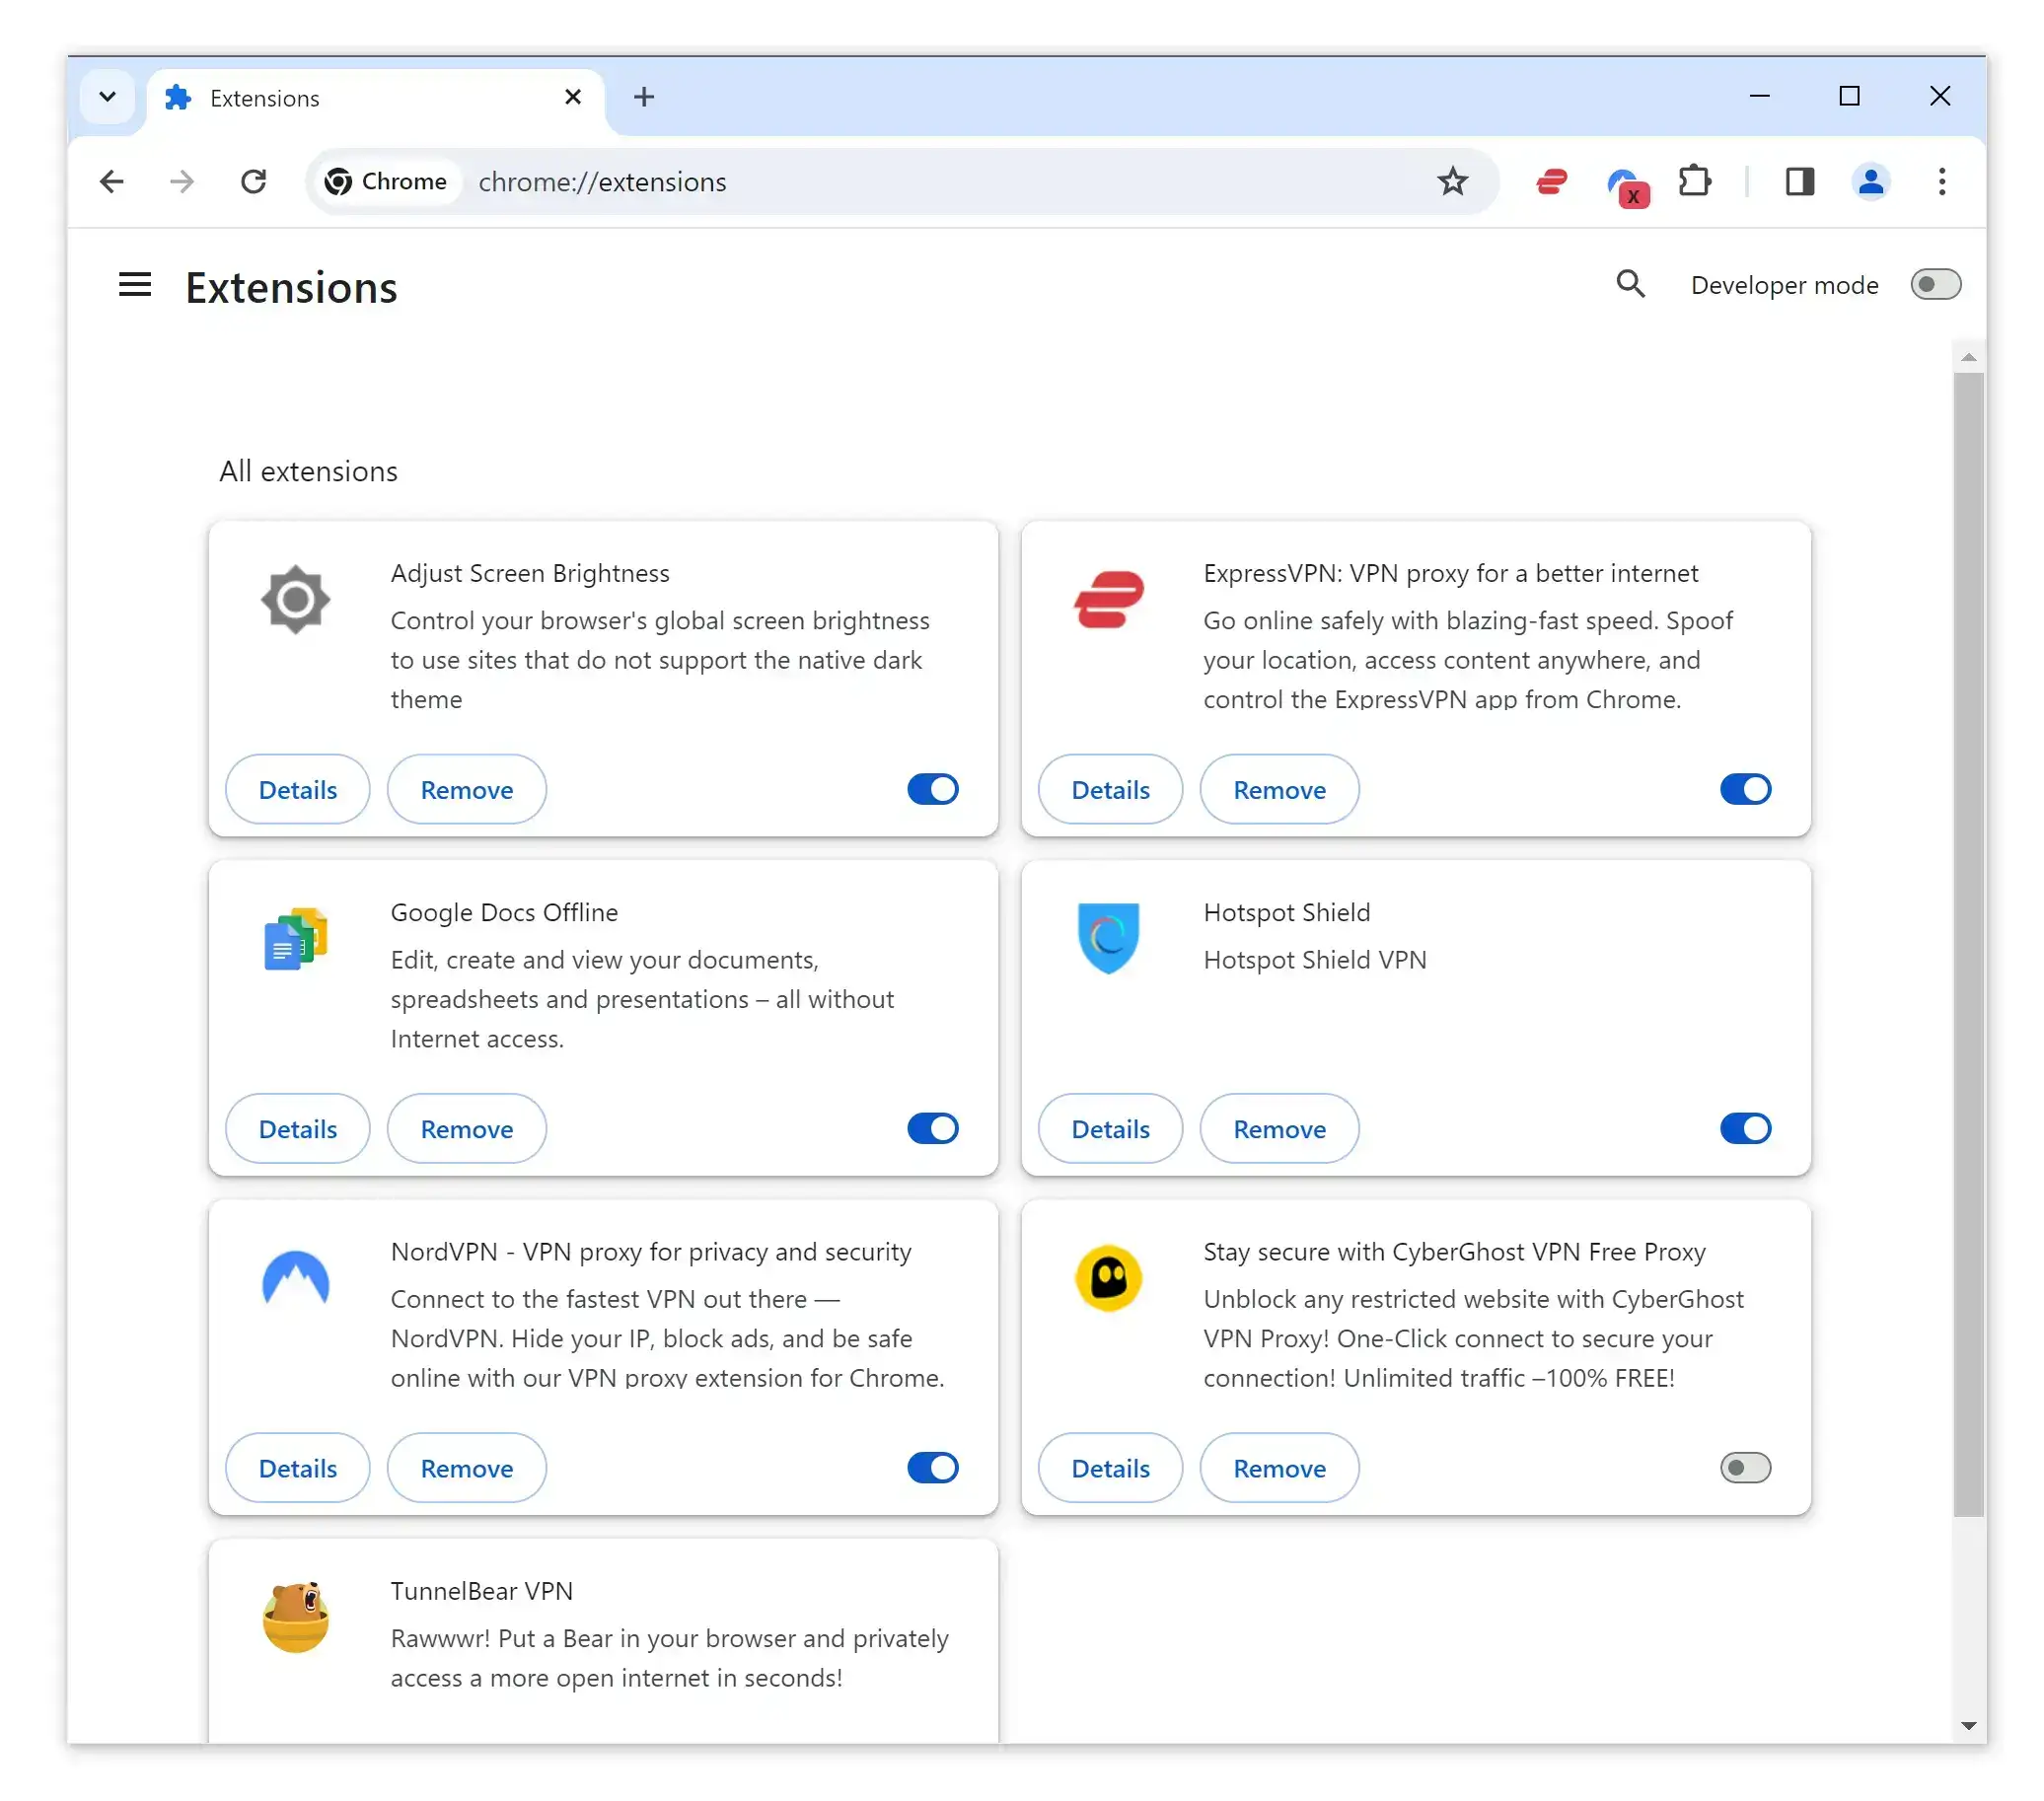Click the scrollbar up arrow

[1968, 357]
